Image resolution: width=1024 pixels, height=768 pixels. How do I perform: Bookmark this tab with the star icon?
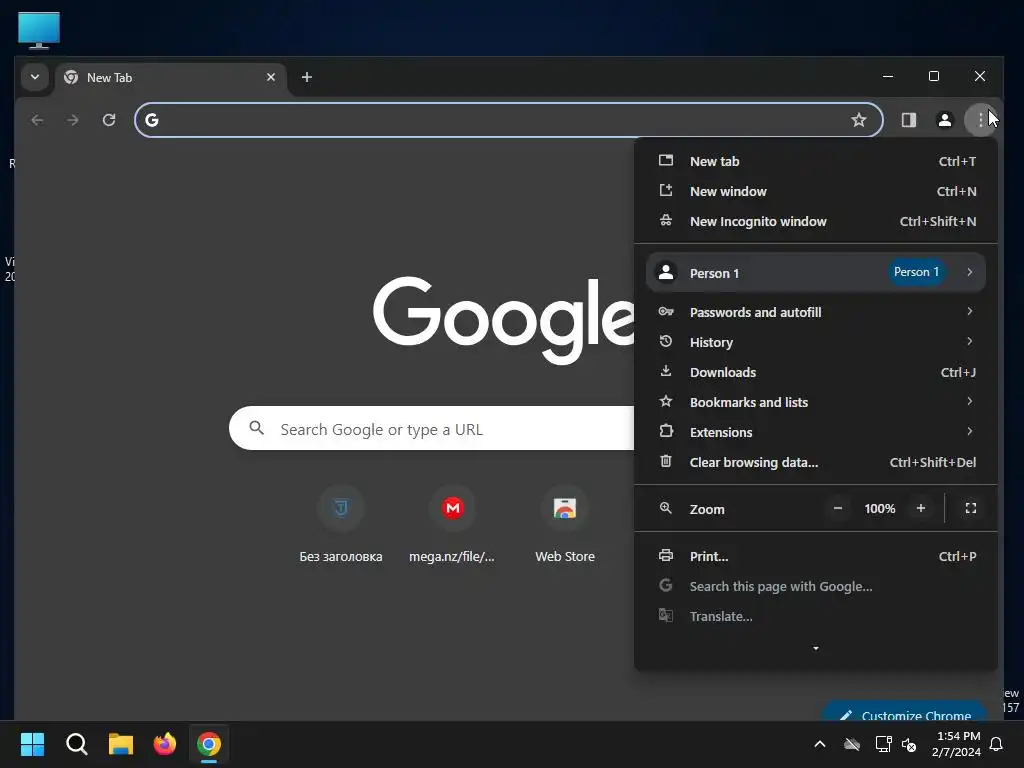[858, 120]
